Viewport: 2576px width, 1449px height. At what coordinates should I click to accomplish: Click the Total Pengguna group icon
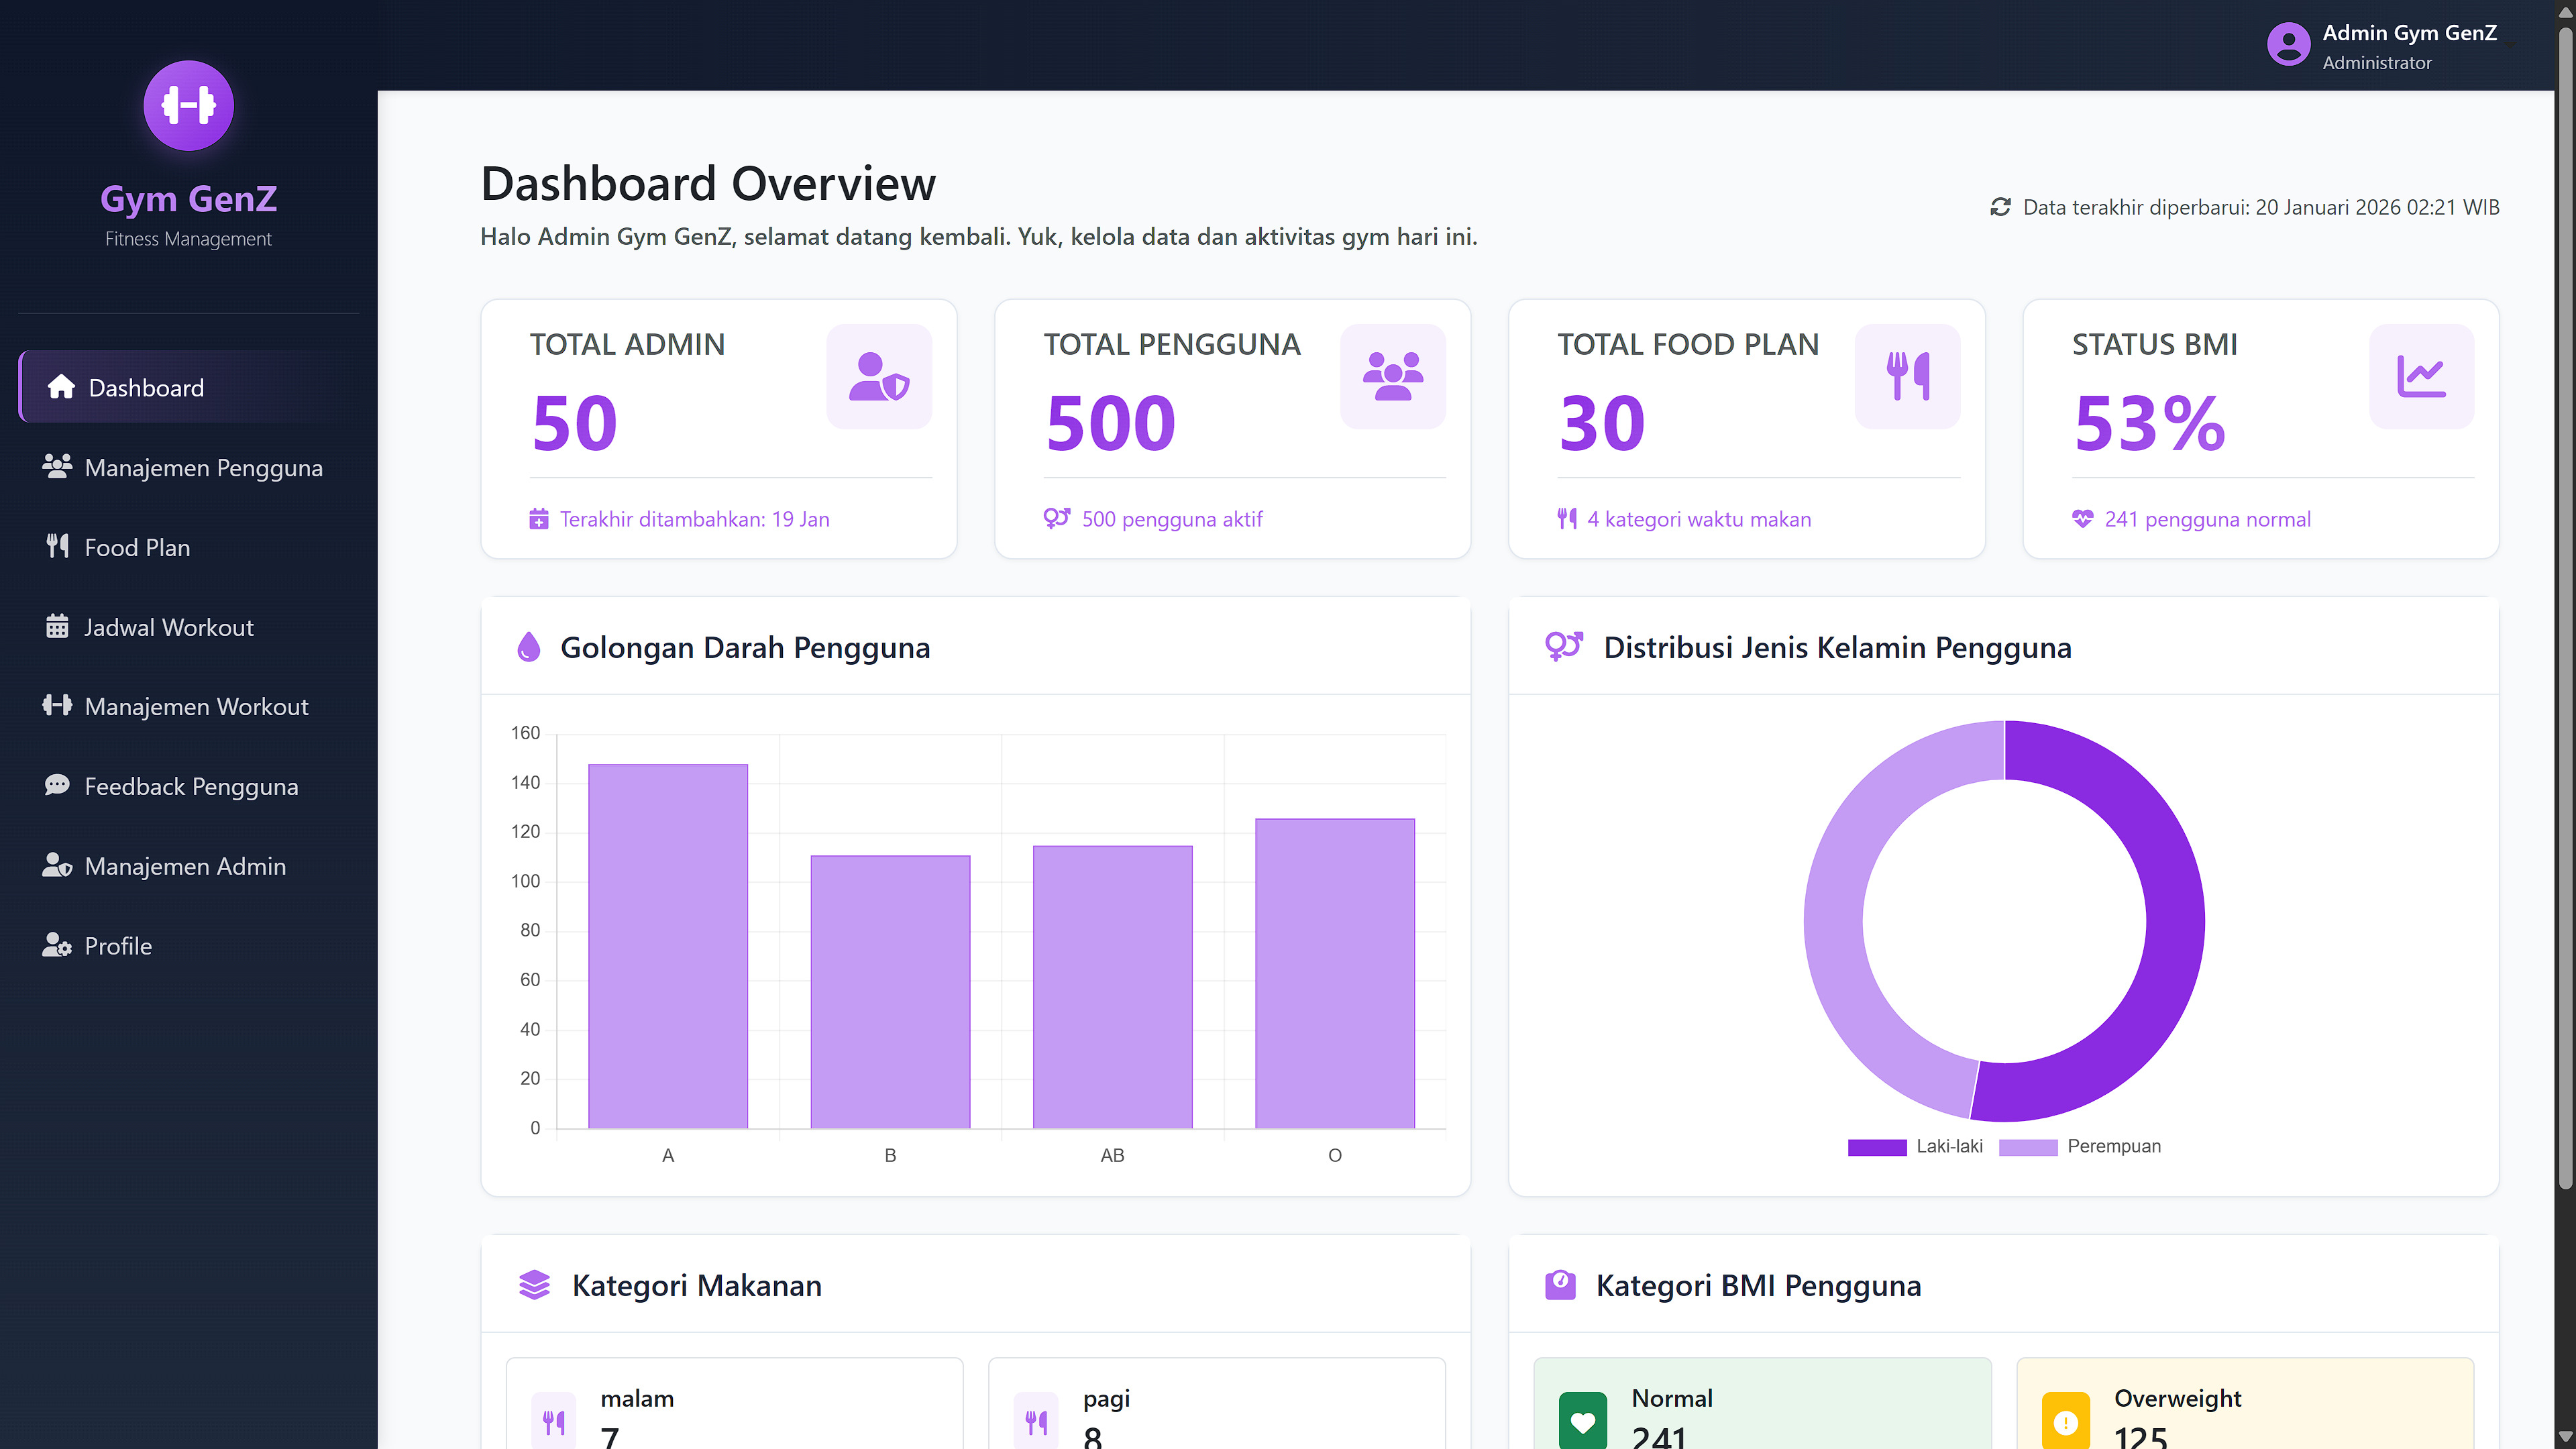[x=1392, y=376]
